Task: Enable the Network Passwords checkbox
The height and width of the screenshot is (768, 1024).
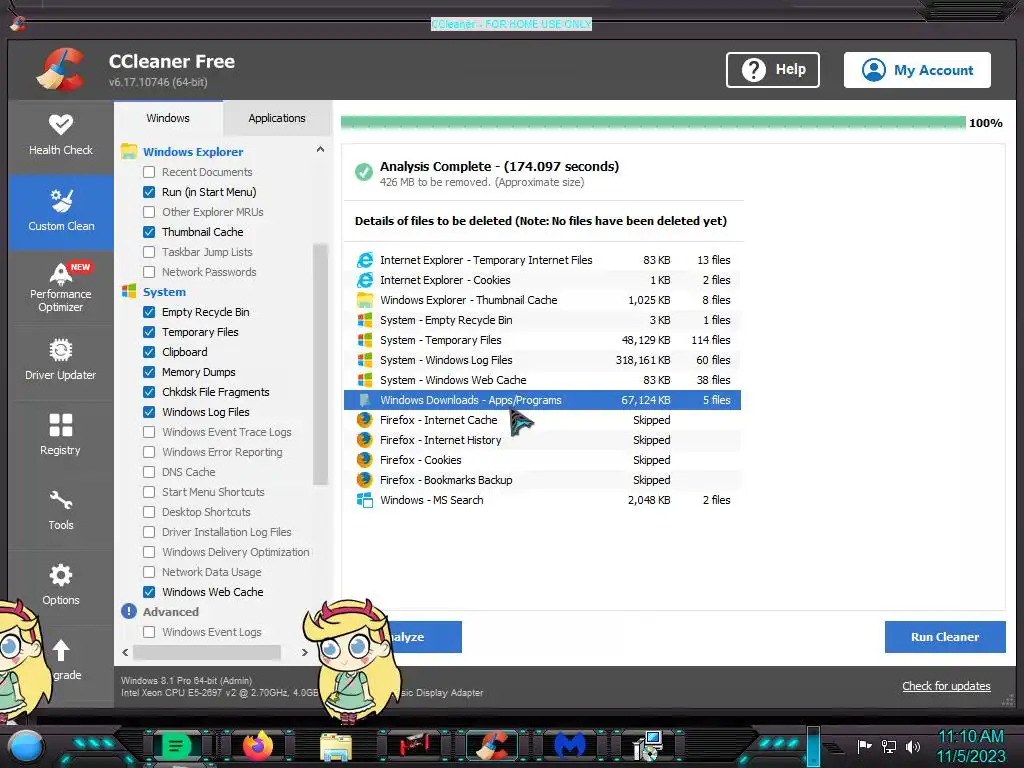Action: pyautogui.click(x=149, y=272)
